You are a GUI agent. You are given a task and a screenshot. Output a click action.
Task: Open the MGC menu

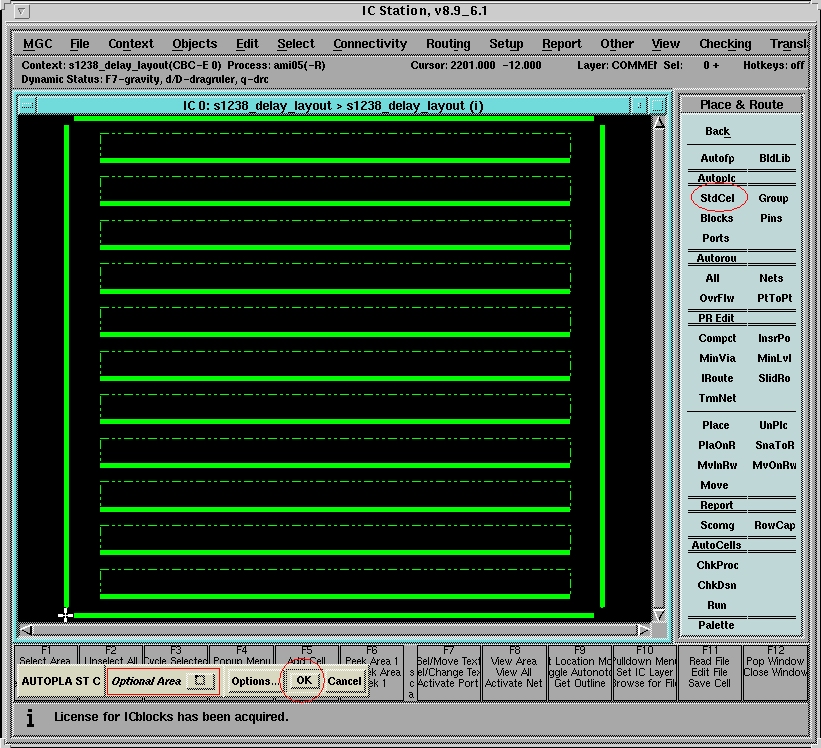pyautogui.click(x=38, y=44)
